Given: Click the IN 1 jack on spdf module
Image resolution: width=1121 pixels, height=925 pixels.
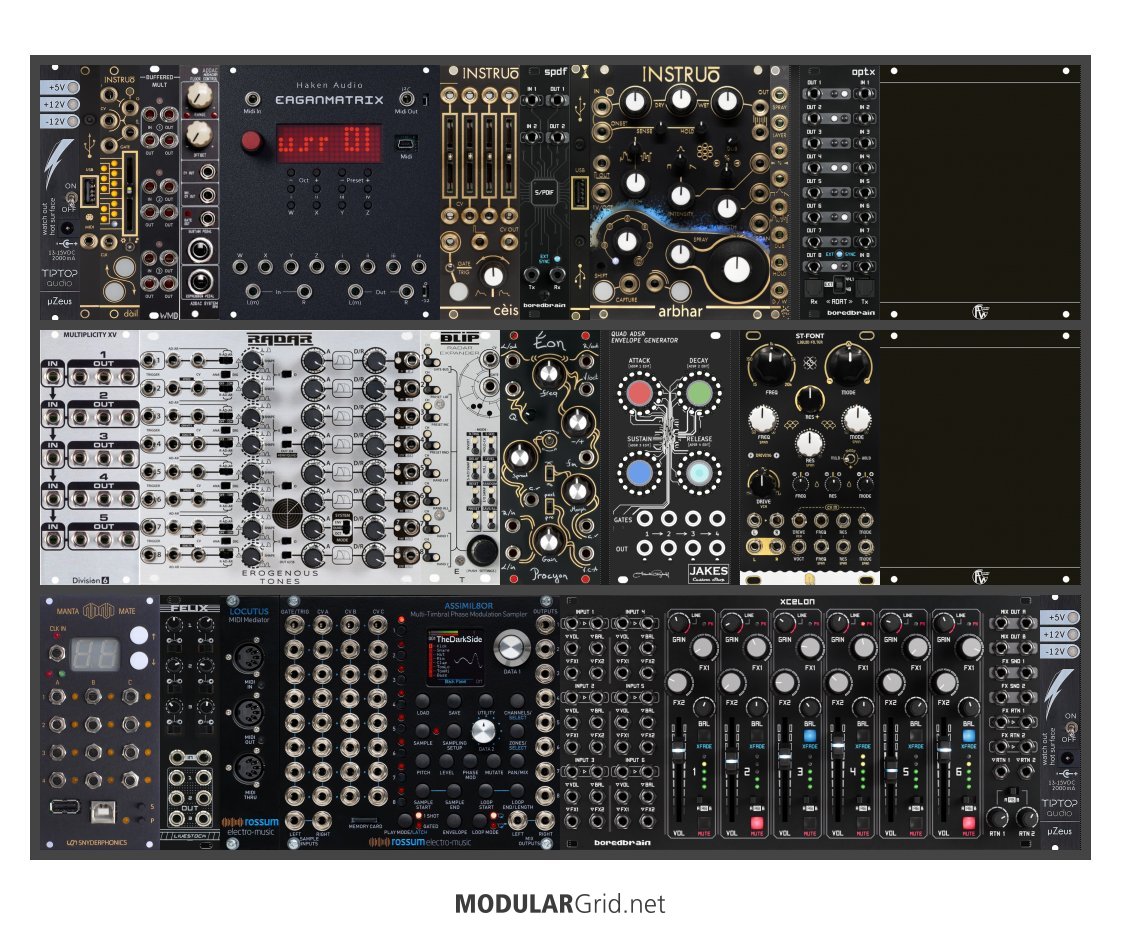Looking at the screenshot, I should (531, 100).
